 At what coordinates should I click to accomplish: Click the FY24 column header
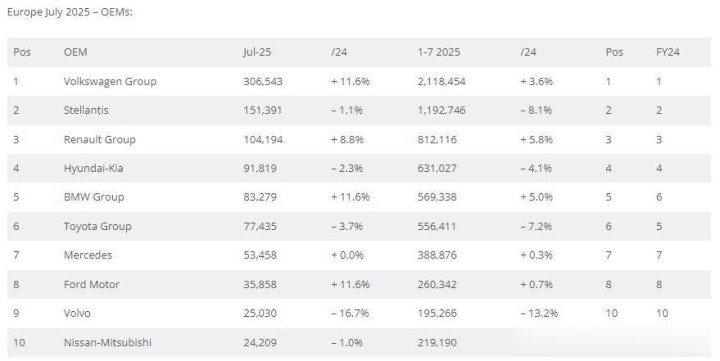(x=668, y=52)
